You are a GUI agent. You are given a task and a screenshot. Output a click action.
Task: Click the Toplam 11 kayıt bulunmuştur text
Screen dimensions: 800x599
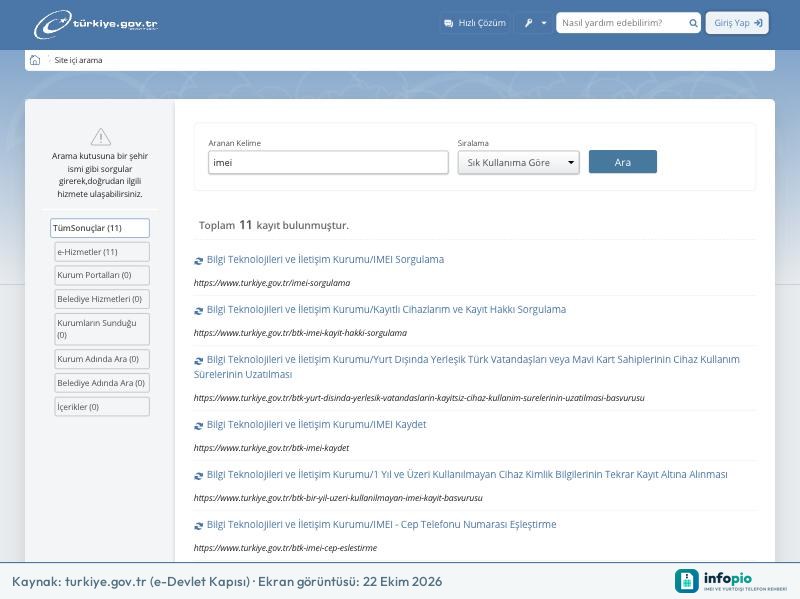(x=273, y=225)
